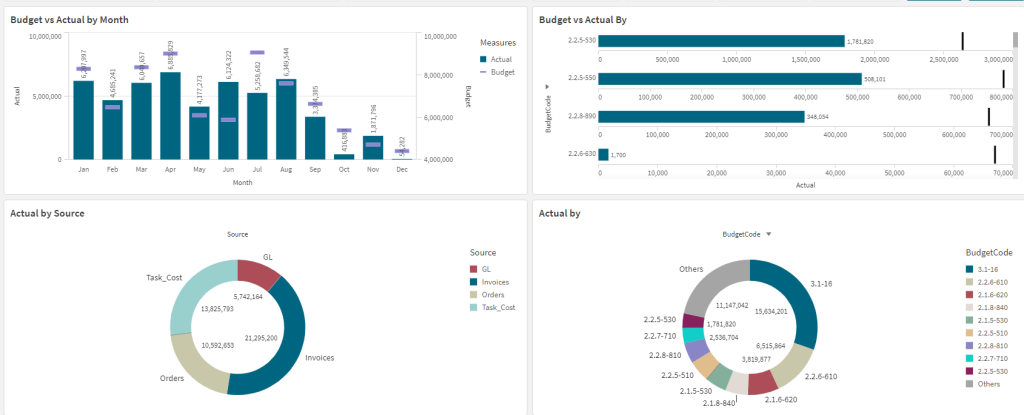Click the 15,634,201 value in BudgetCode donut
This screenshot has width=1024, height=415.
point(773,311)
